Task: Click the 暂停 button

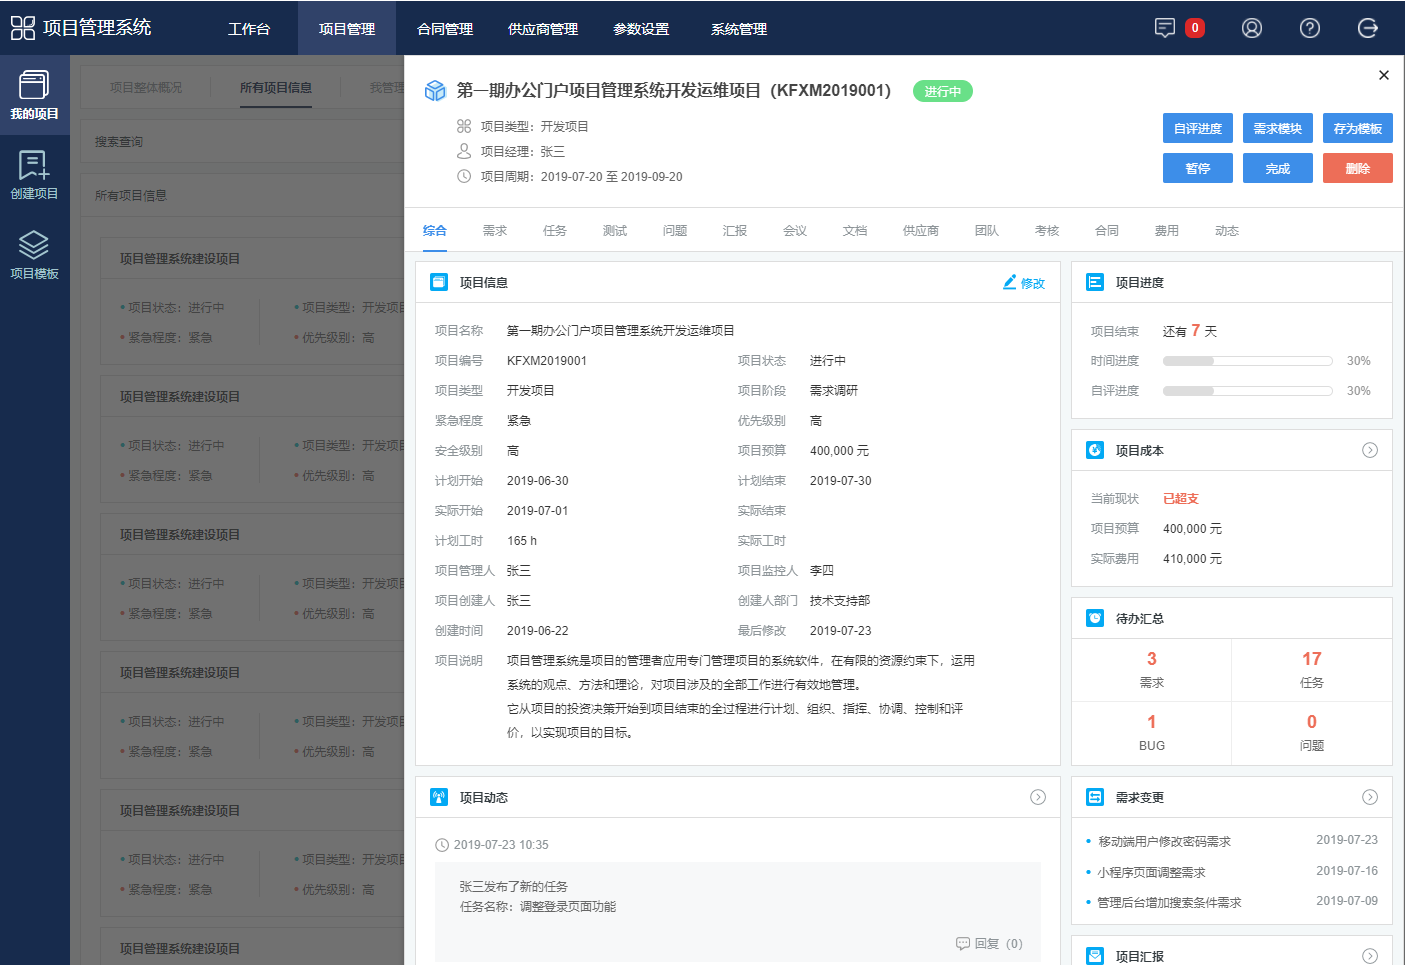Action: [x=1198, y=168]
